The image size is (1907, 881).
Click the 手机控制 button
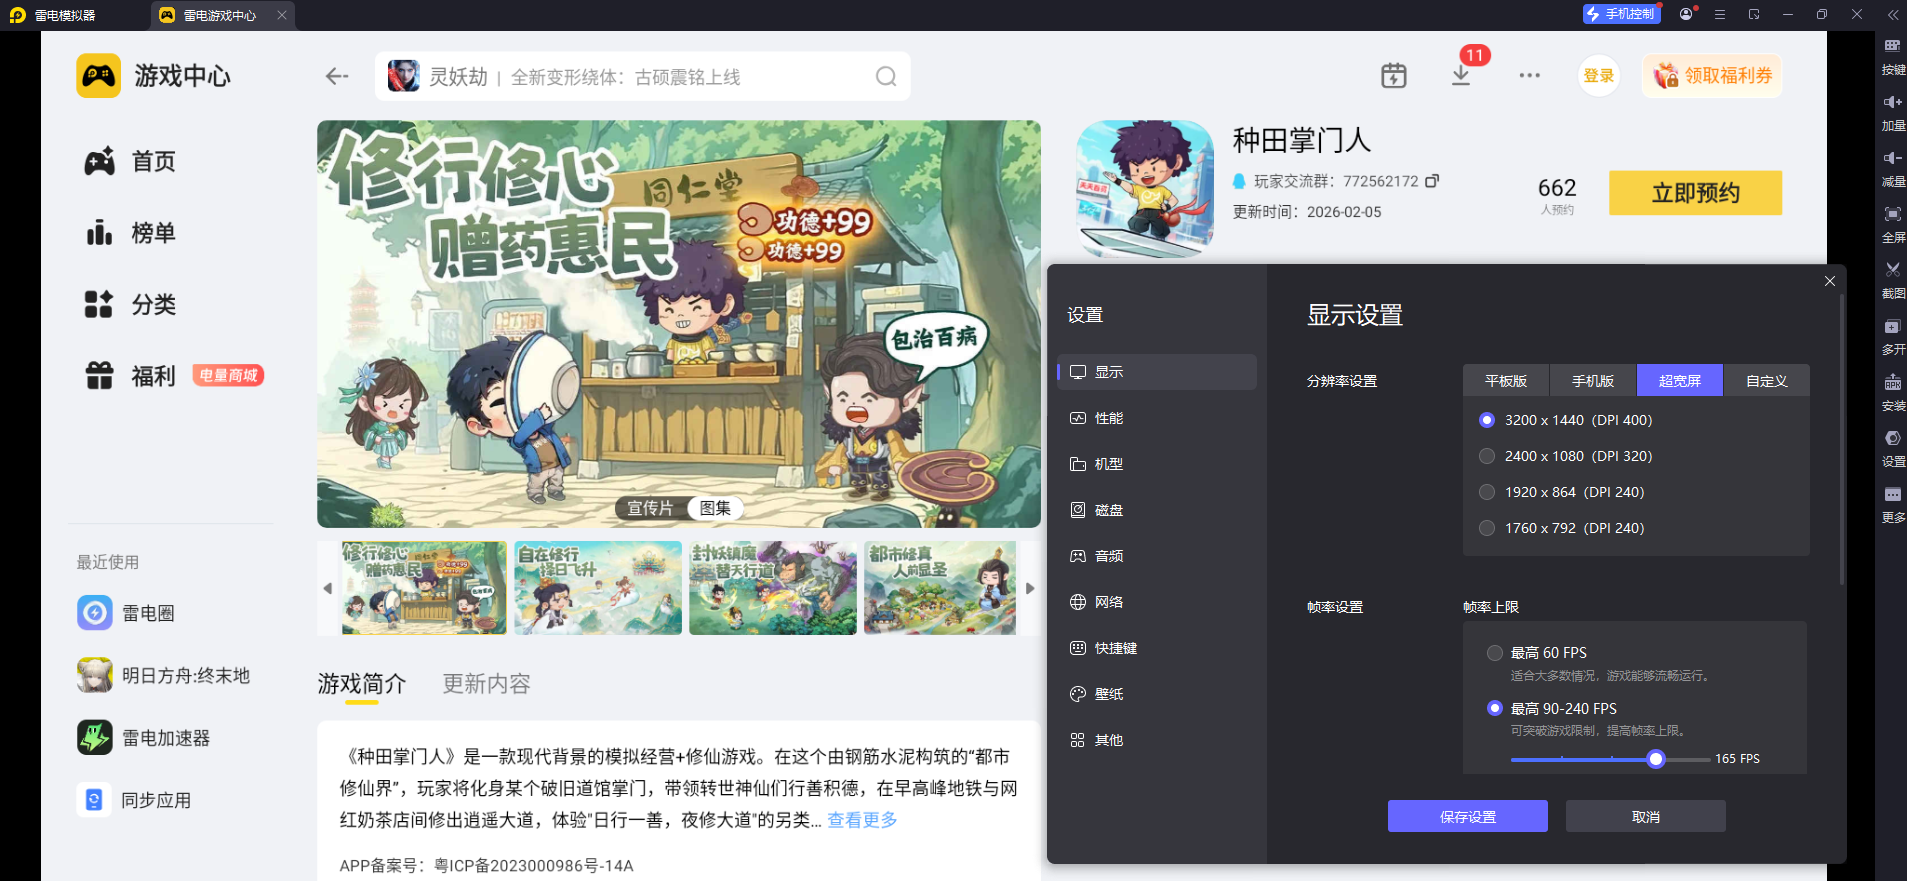[1621, 14]
